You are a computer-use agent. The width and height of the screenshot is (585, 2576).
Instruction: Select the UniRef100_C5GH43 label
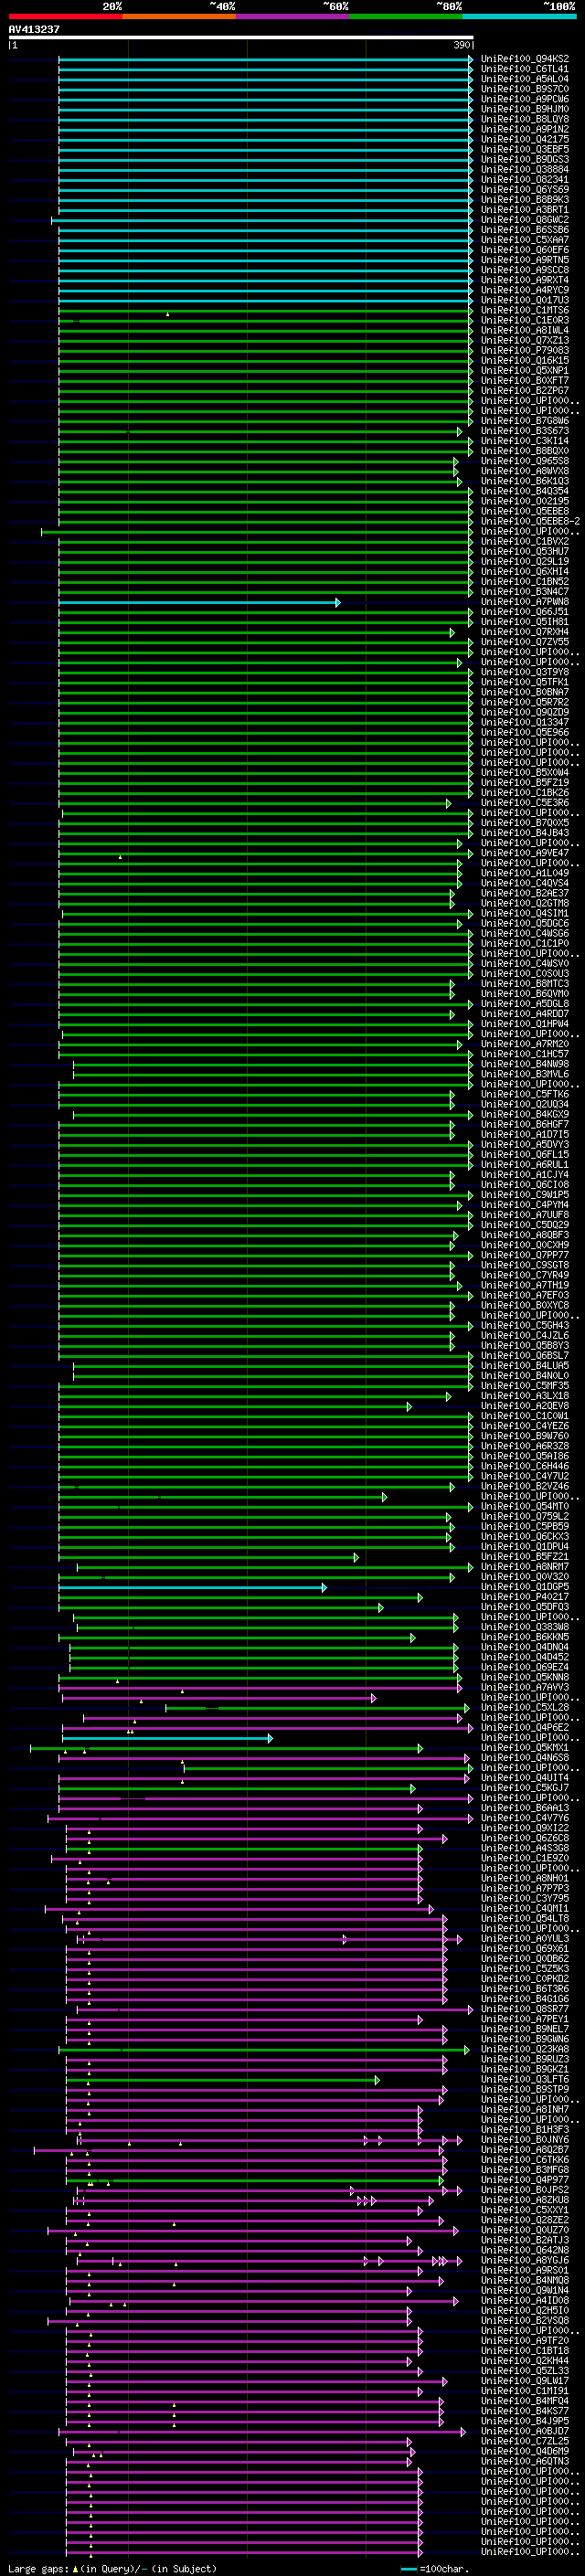(525, 1325)
